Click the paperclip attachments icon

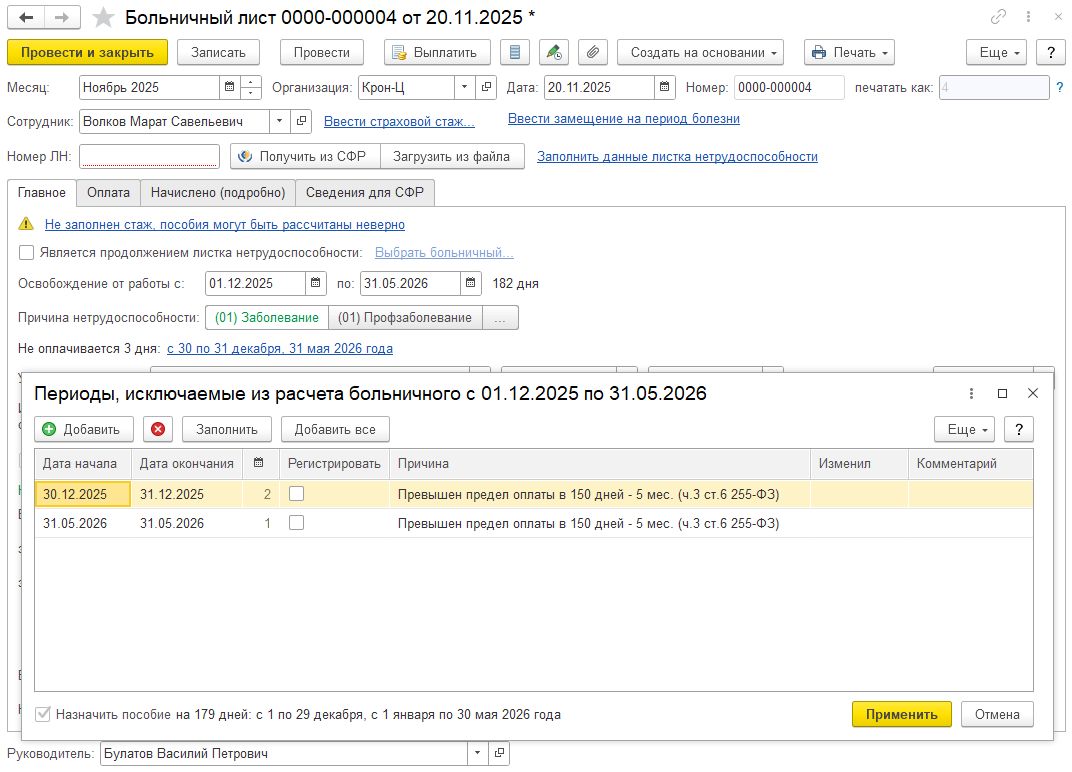pyautogui.click(x=594, y=52)
